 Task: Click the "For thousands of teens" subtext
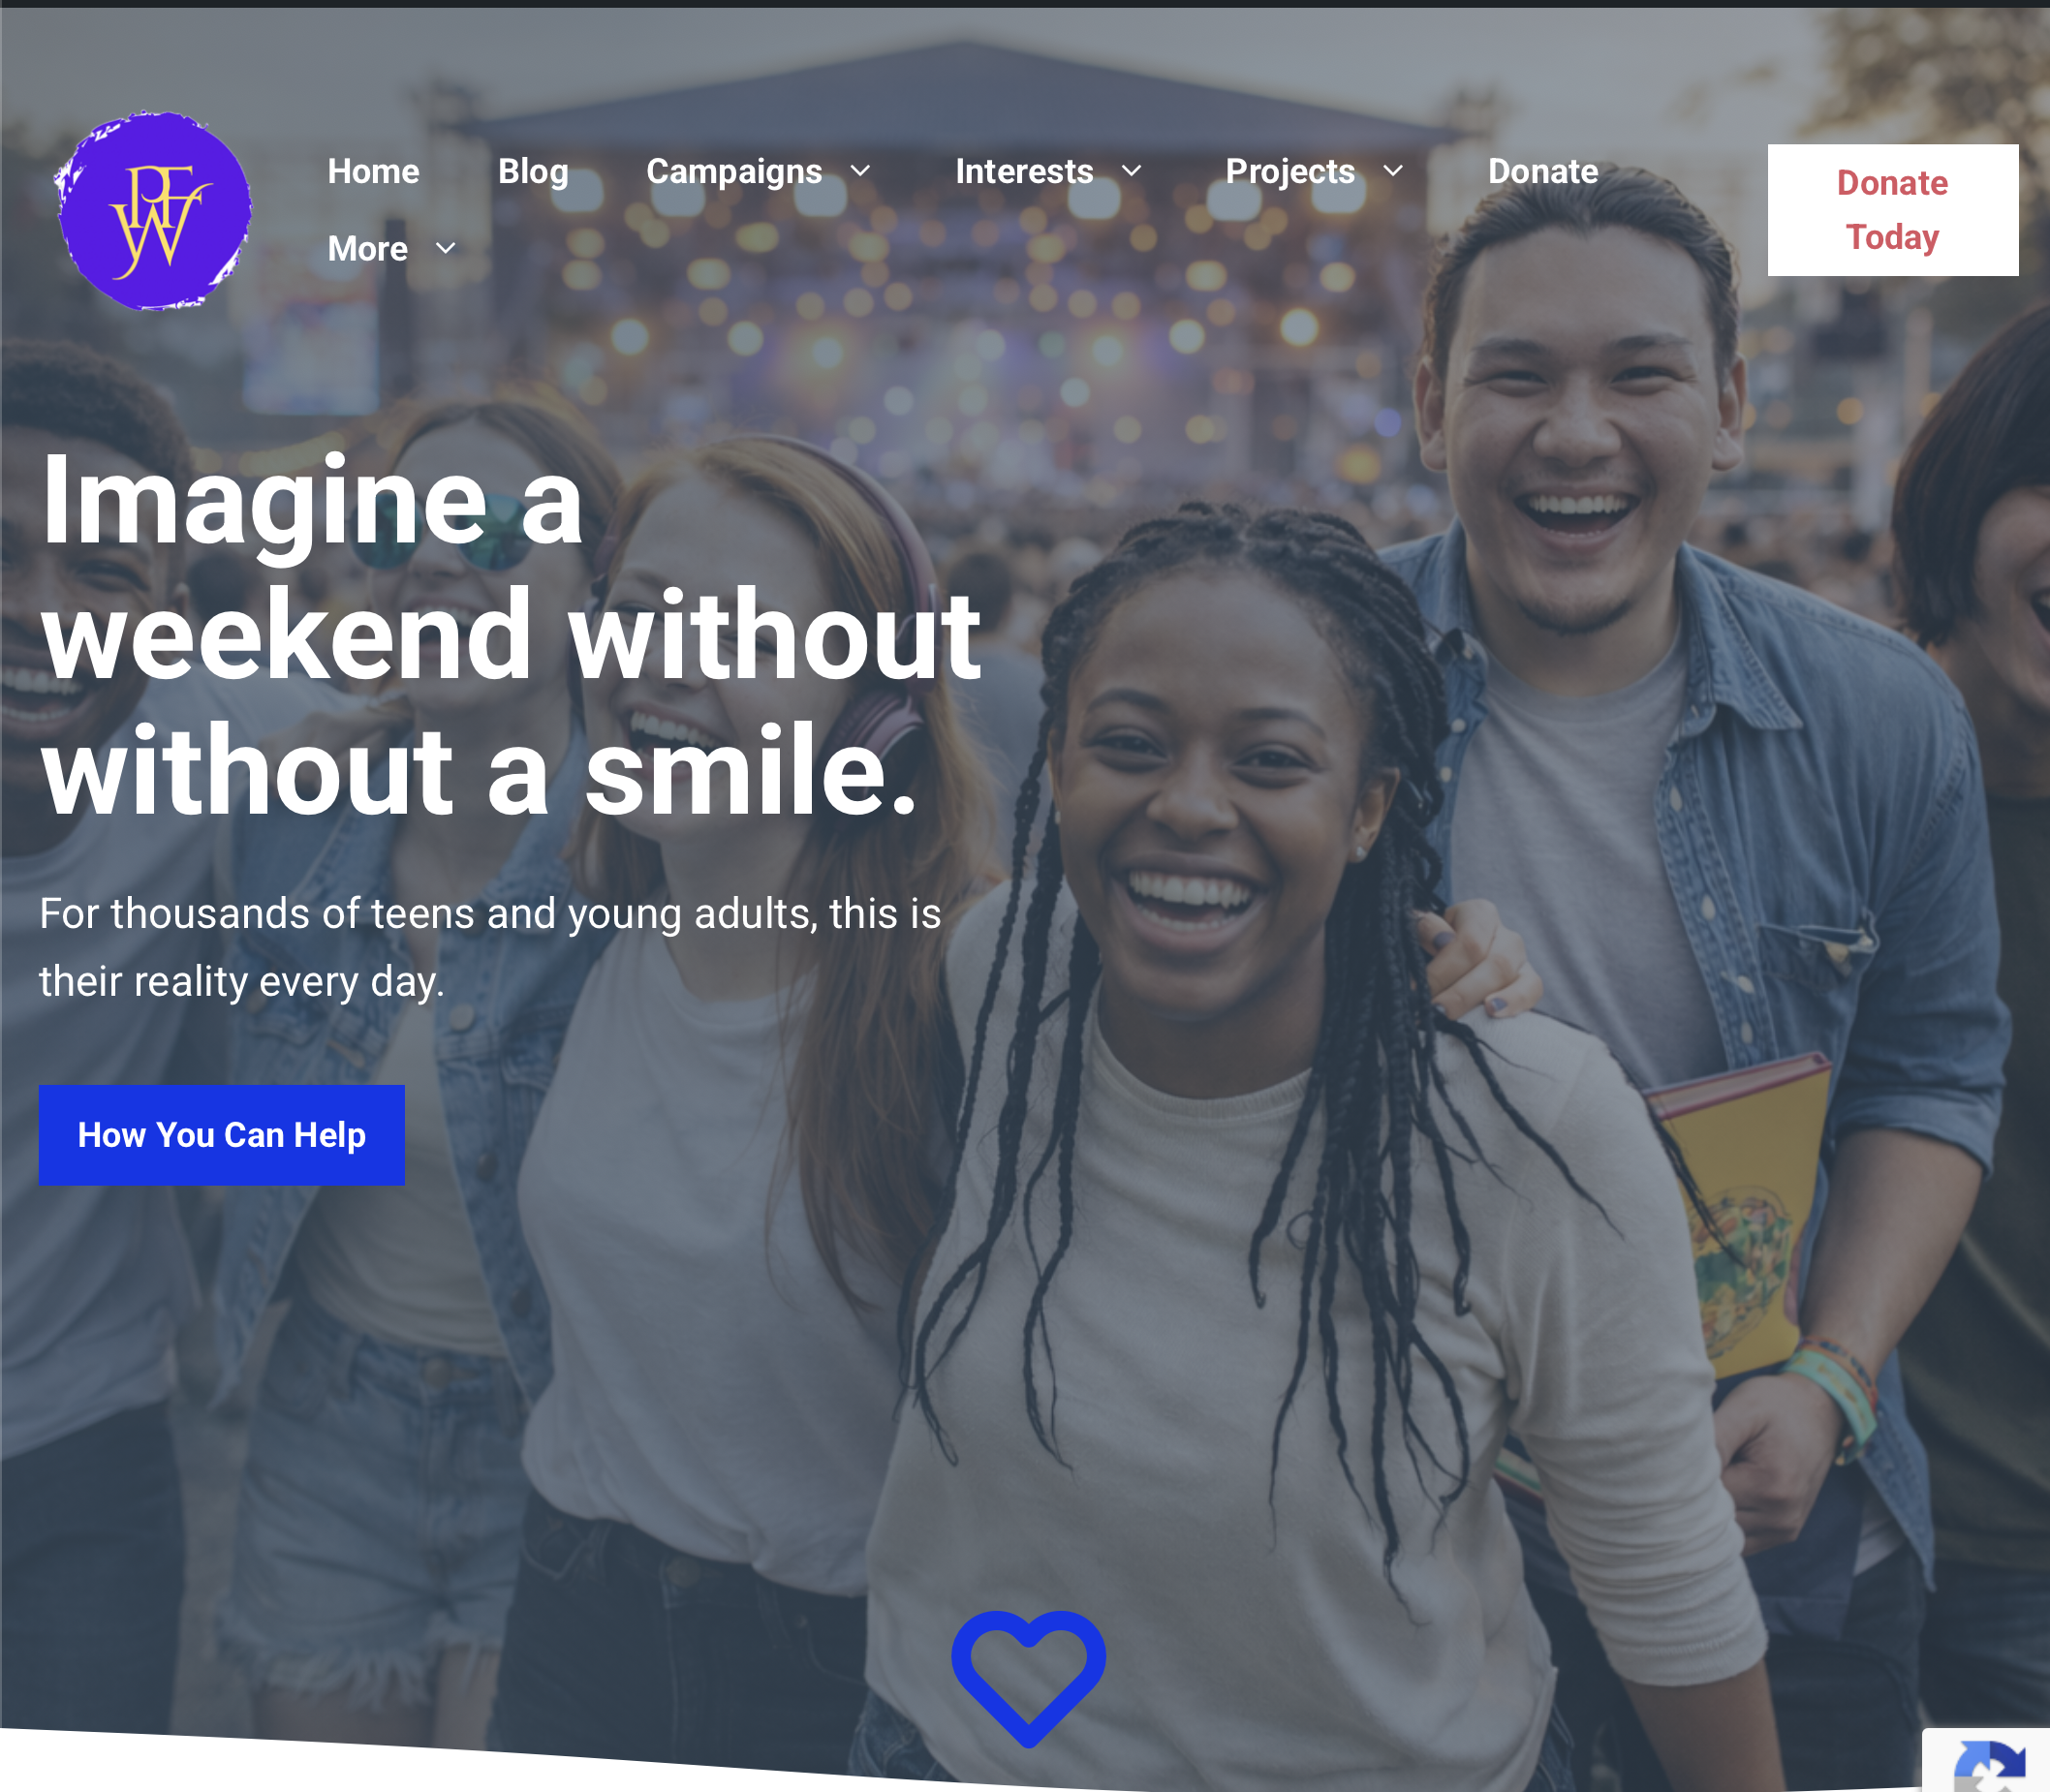[x=490, y=947]
